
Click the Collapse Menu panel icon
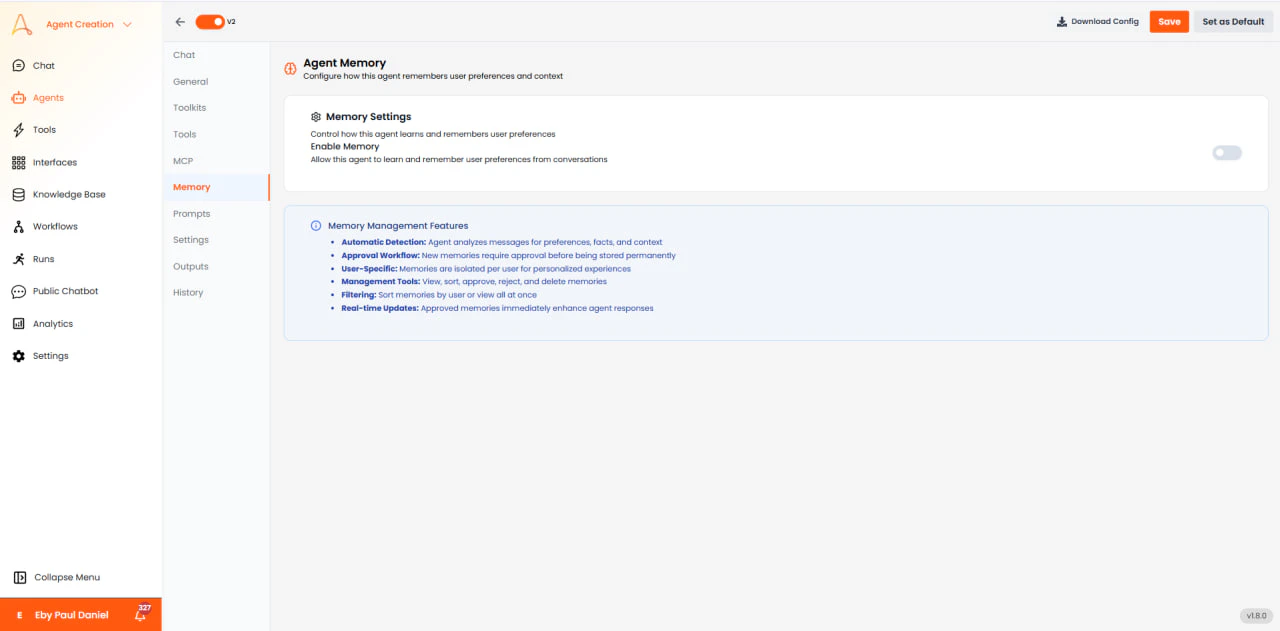(x=19, y=577)
